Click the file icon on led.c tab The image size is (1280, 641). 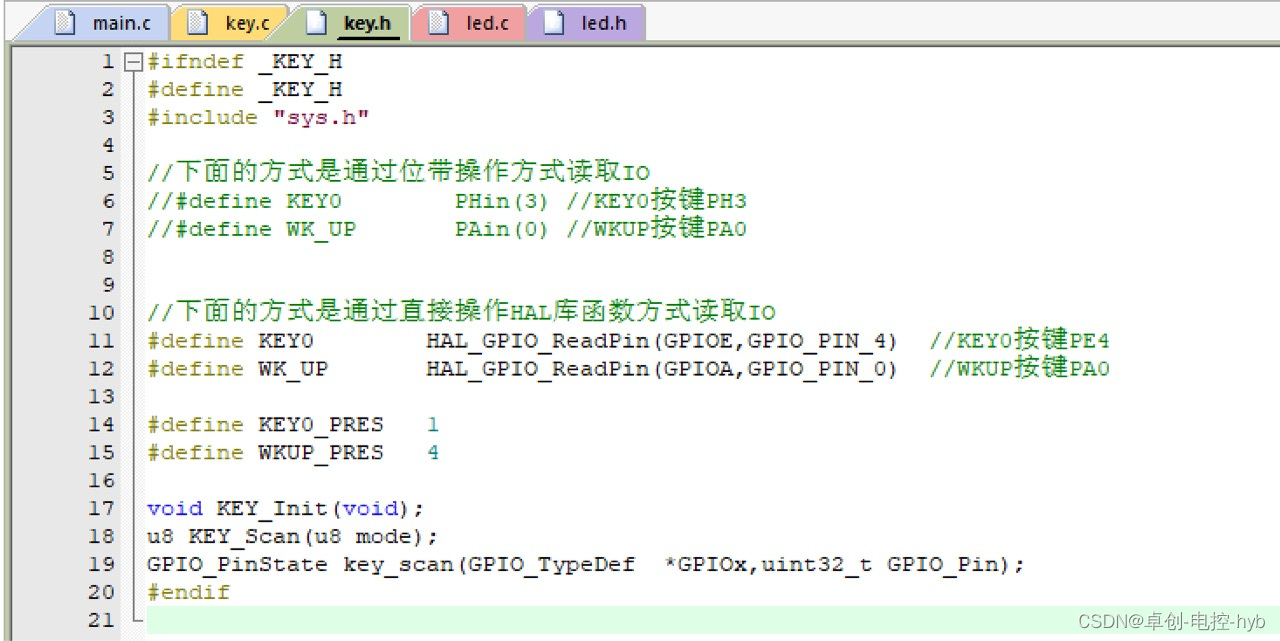tap(438, 22)
